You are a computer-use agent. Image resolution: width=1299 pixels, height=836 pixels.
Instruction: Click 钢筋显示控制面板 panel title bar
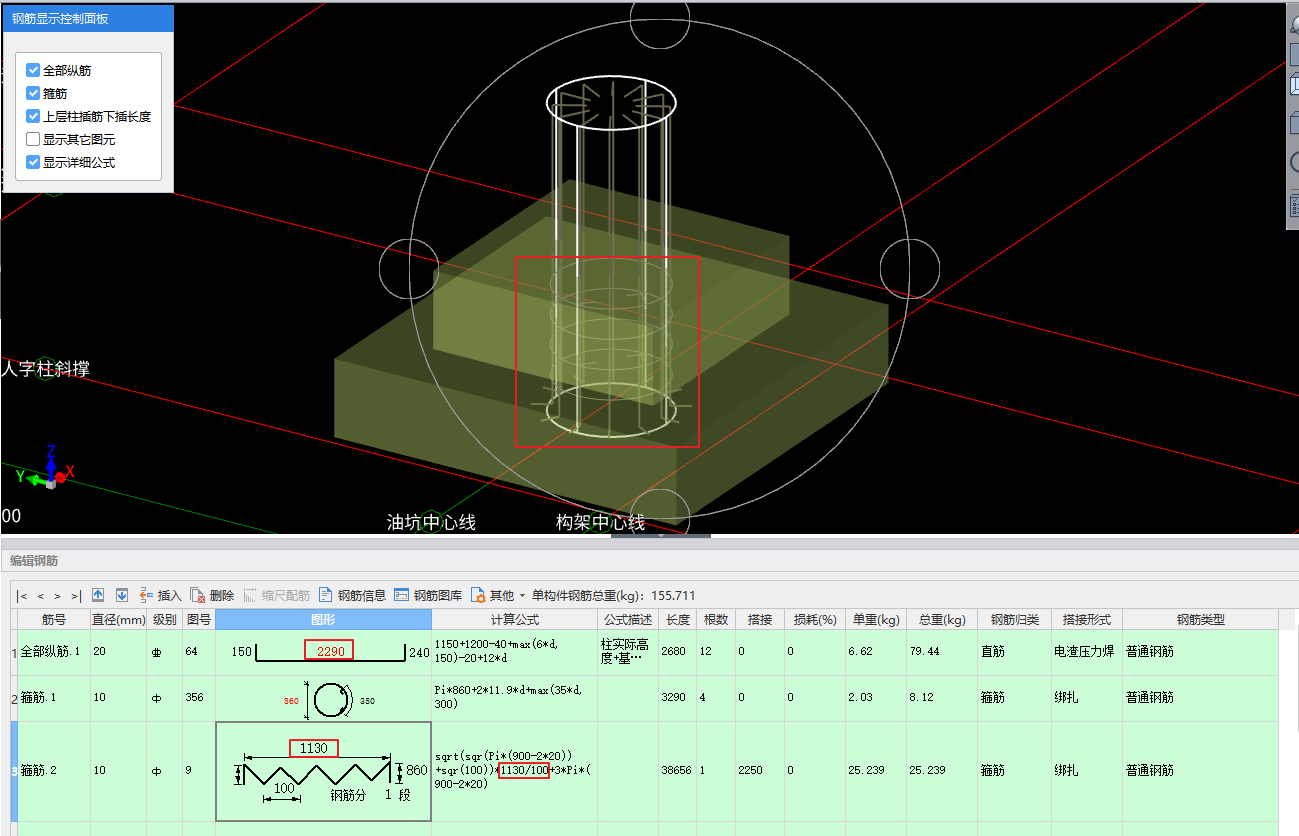[88, 19]
